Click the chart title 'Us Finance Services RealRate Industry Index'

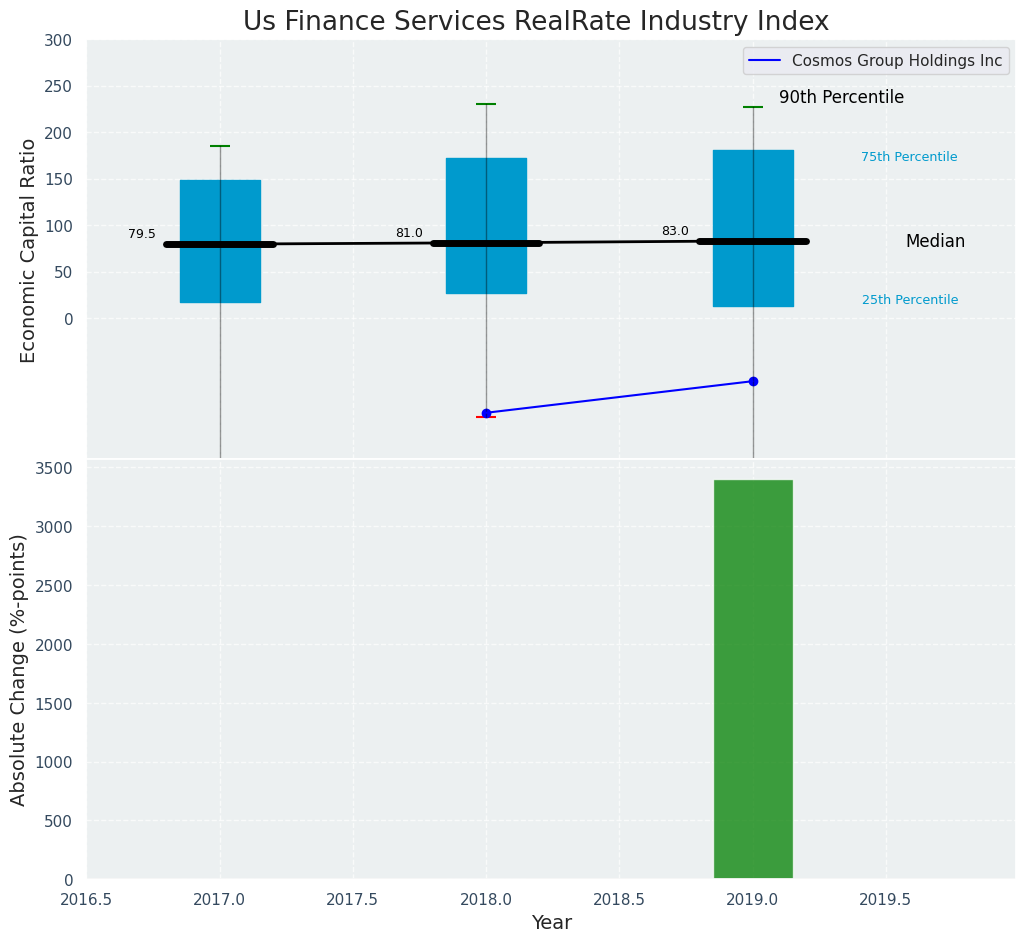click(x=536, y=21)
